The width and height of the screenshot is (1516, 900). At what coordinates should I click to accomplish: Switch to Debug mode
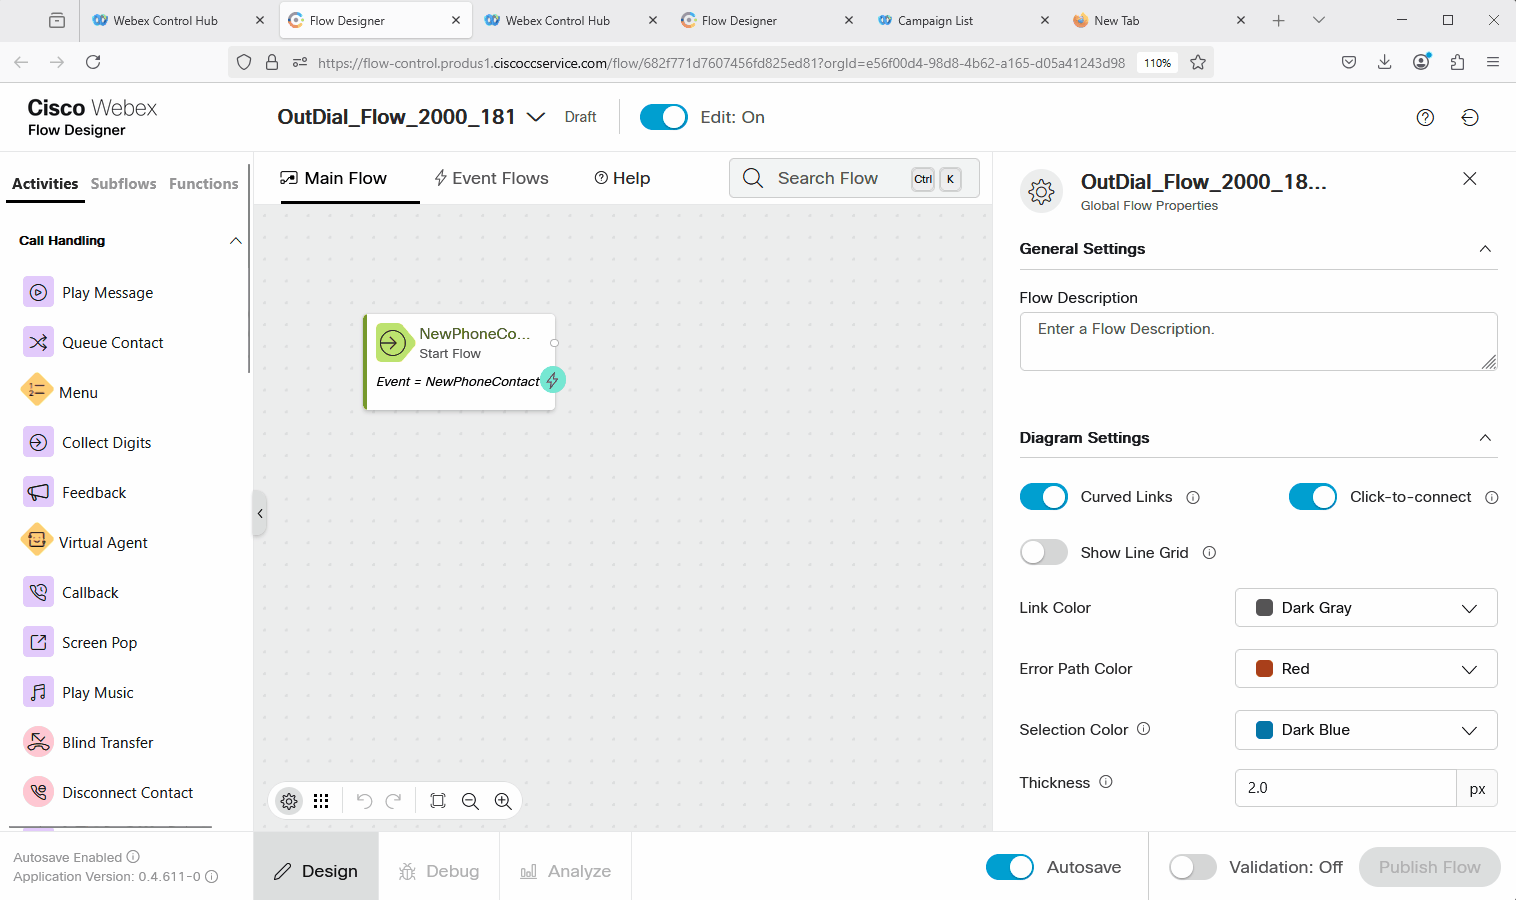pos(439,871)
